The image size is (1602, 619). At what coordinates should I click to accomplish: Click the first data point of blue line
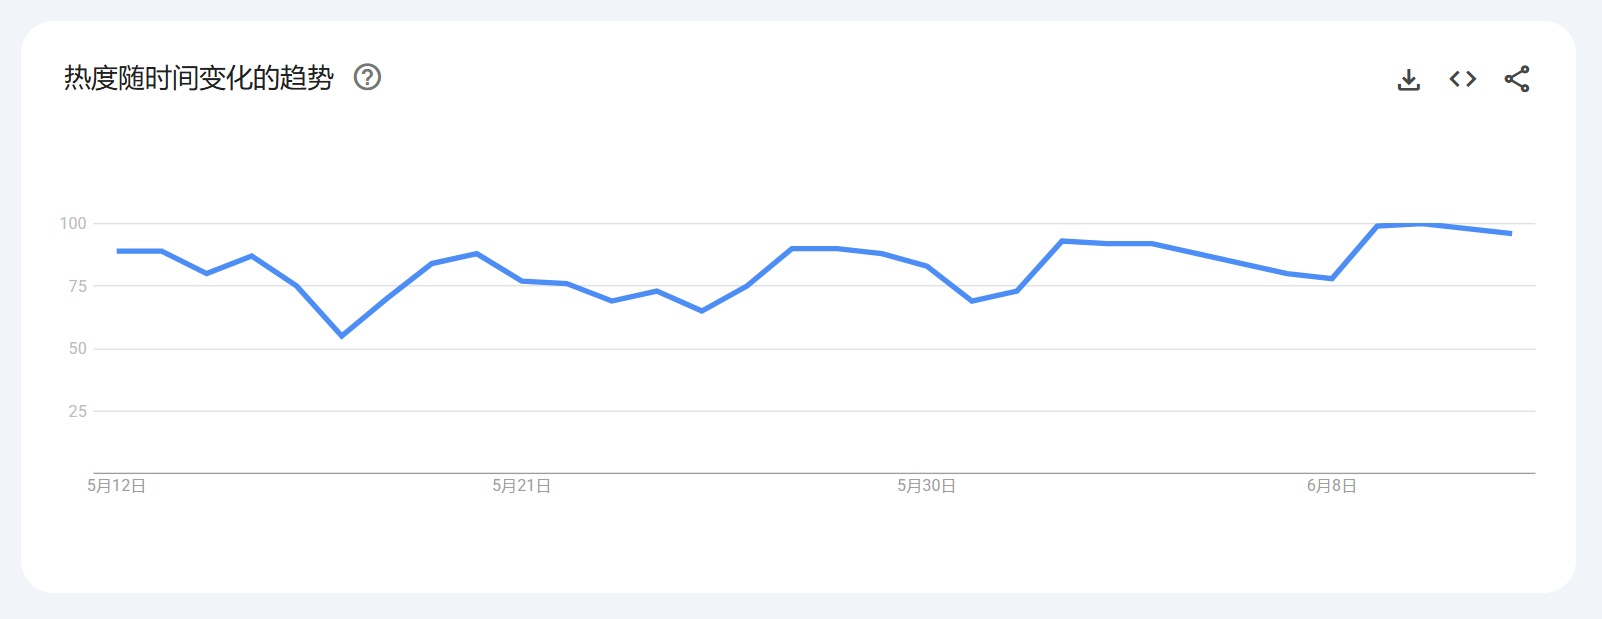click(117, 251)
